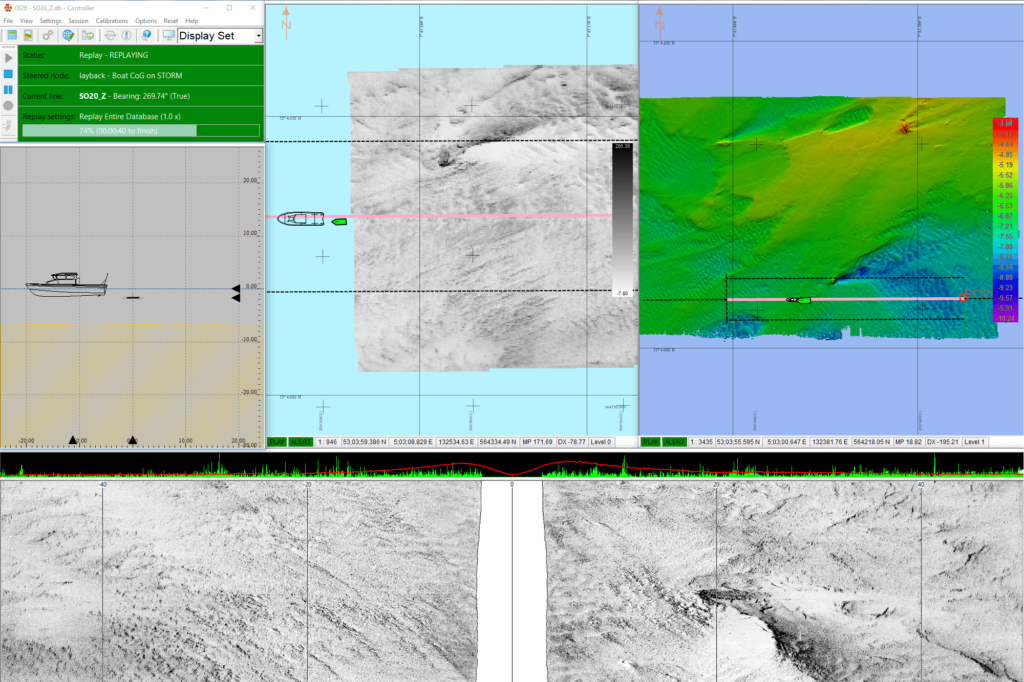Click Replay Entire Database settings text
This screenshot has height=682, width=1024.
[130, 116]
